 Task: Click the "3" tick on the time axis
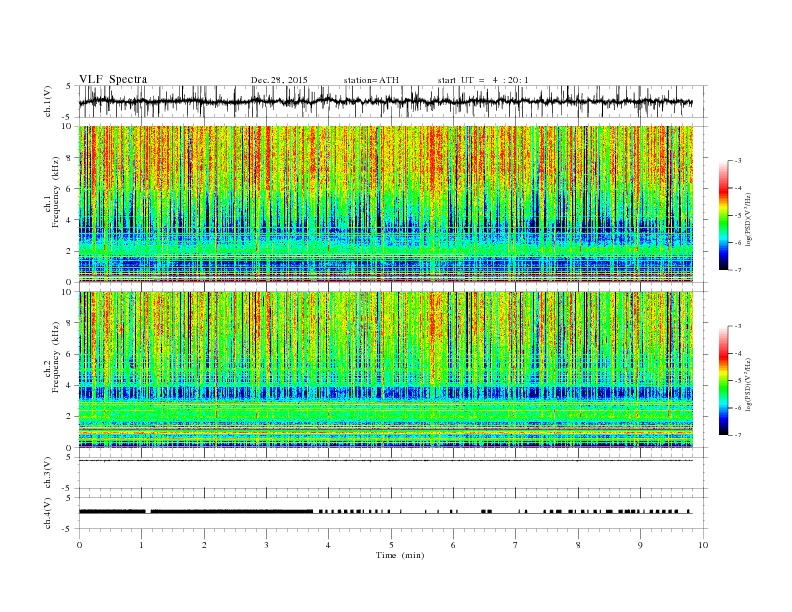pos(266,545)
